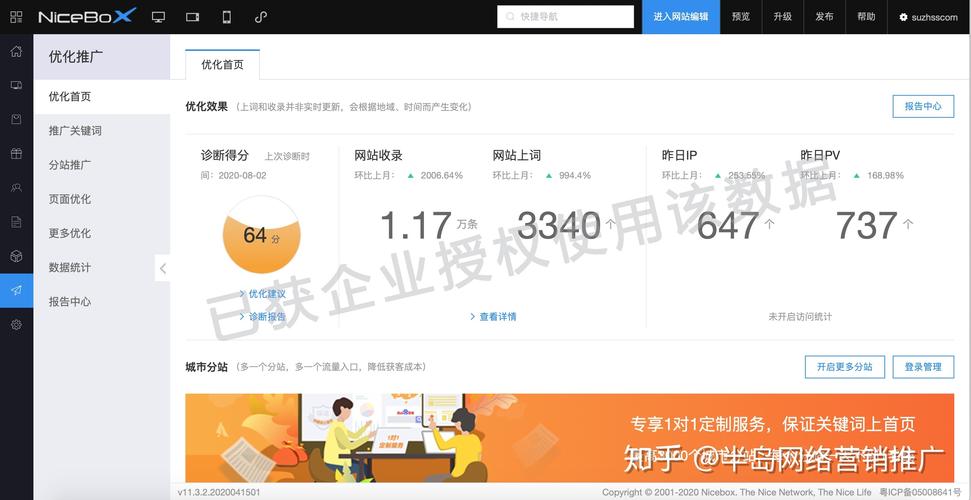Image resolution: width=971 pixels, height=500 pixels.
Task: Focus the 快捷导航 search field
Action: click(x=566, y=17)
